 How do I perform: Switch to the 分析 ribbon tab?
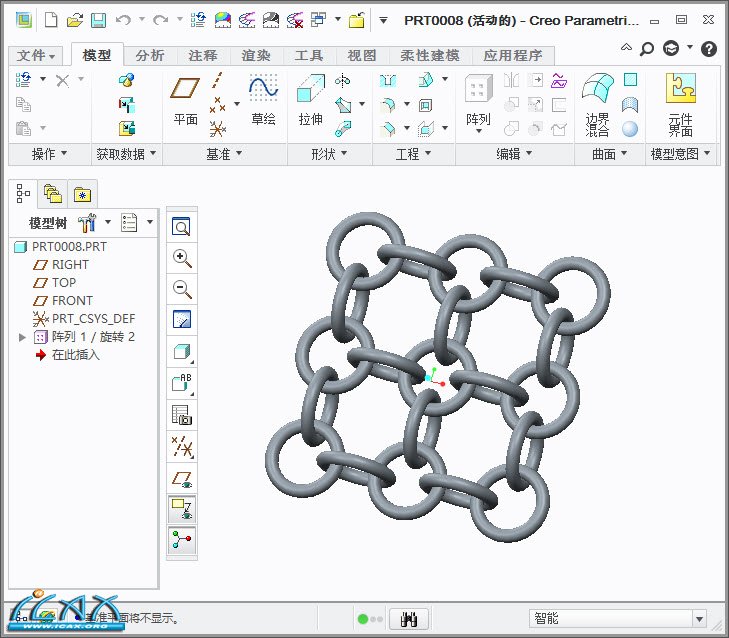click(149, 56)
